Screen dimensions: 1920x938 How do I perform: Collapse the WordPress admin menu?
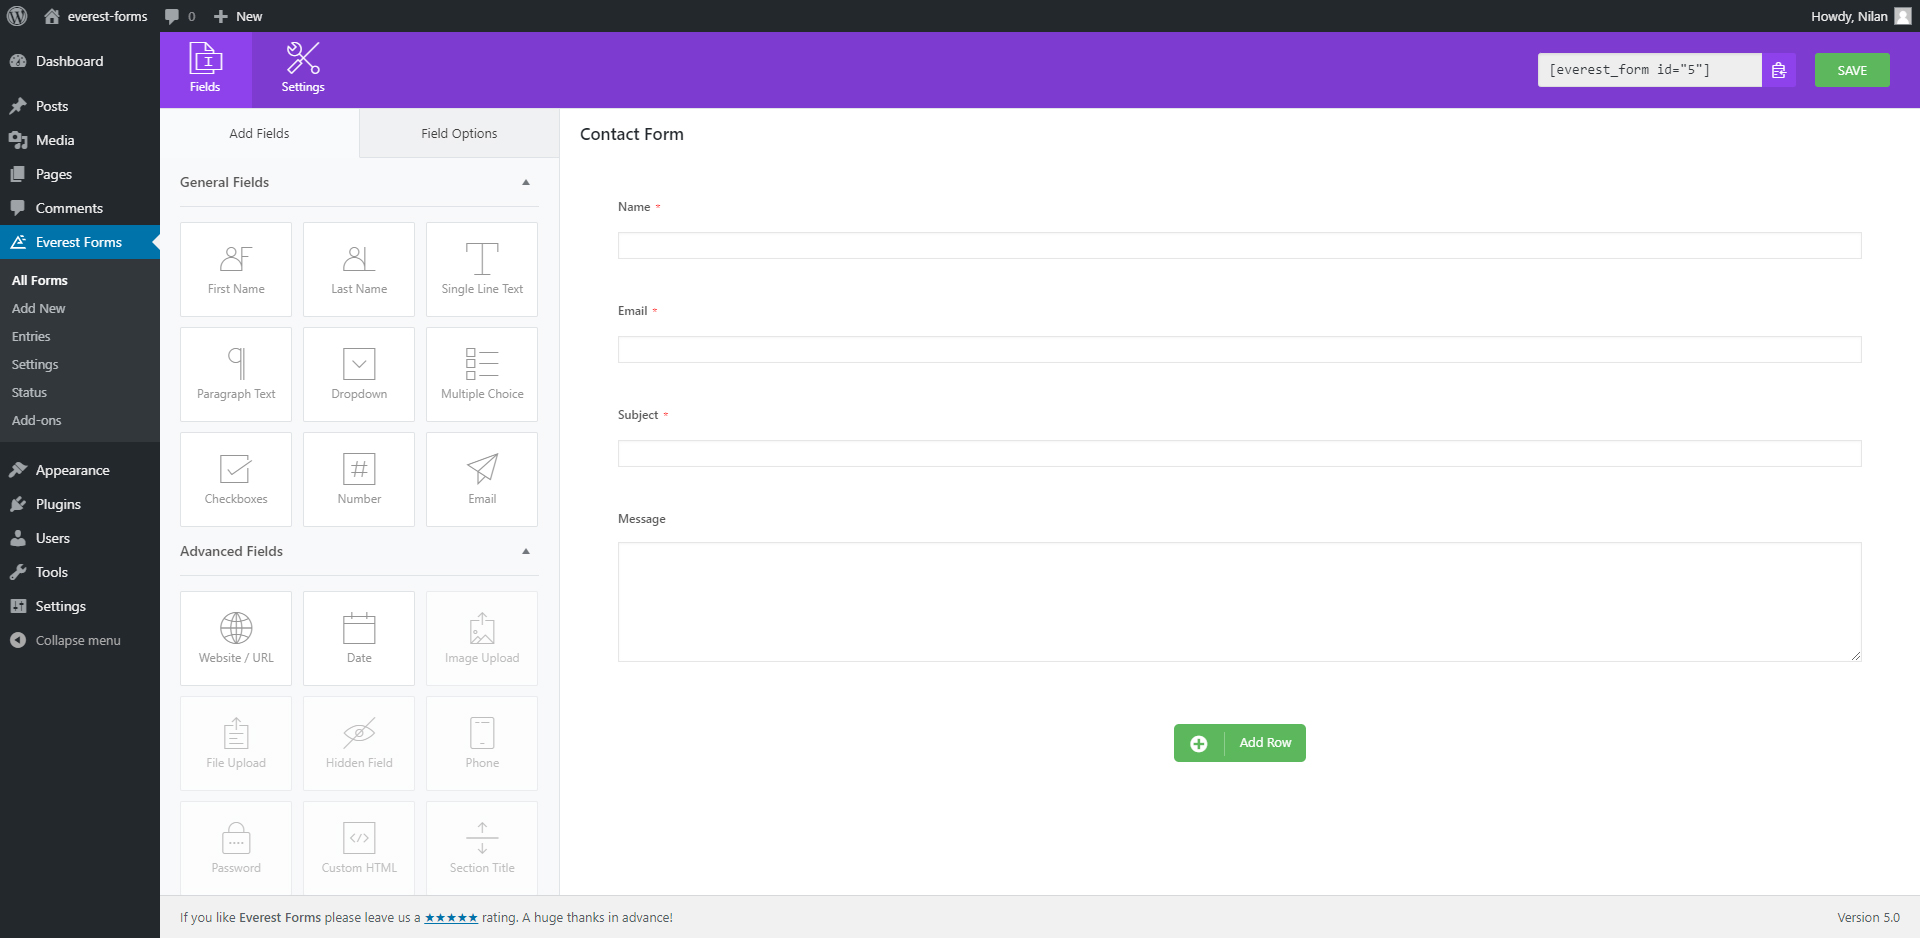(77, 640)
